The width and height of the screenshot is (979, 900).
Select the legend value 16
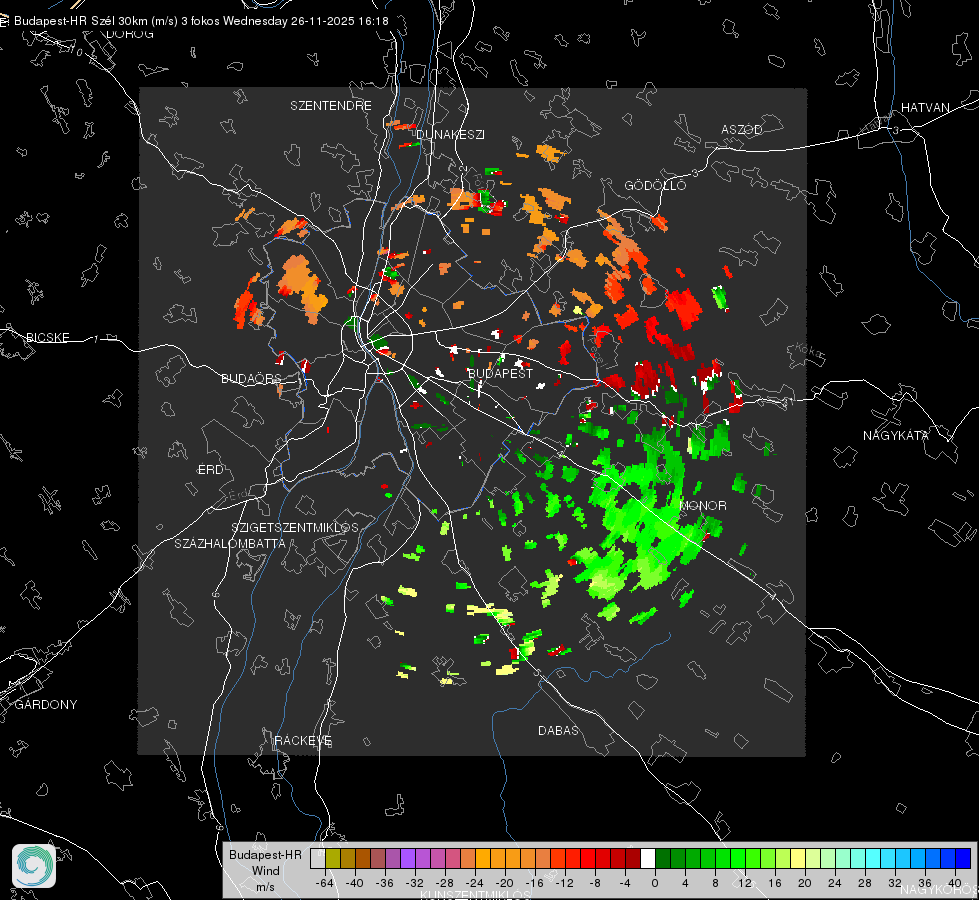point(775,883)
